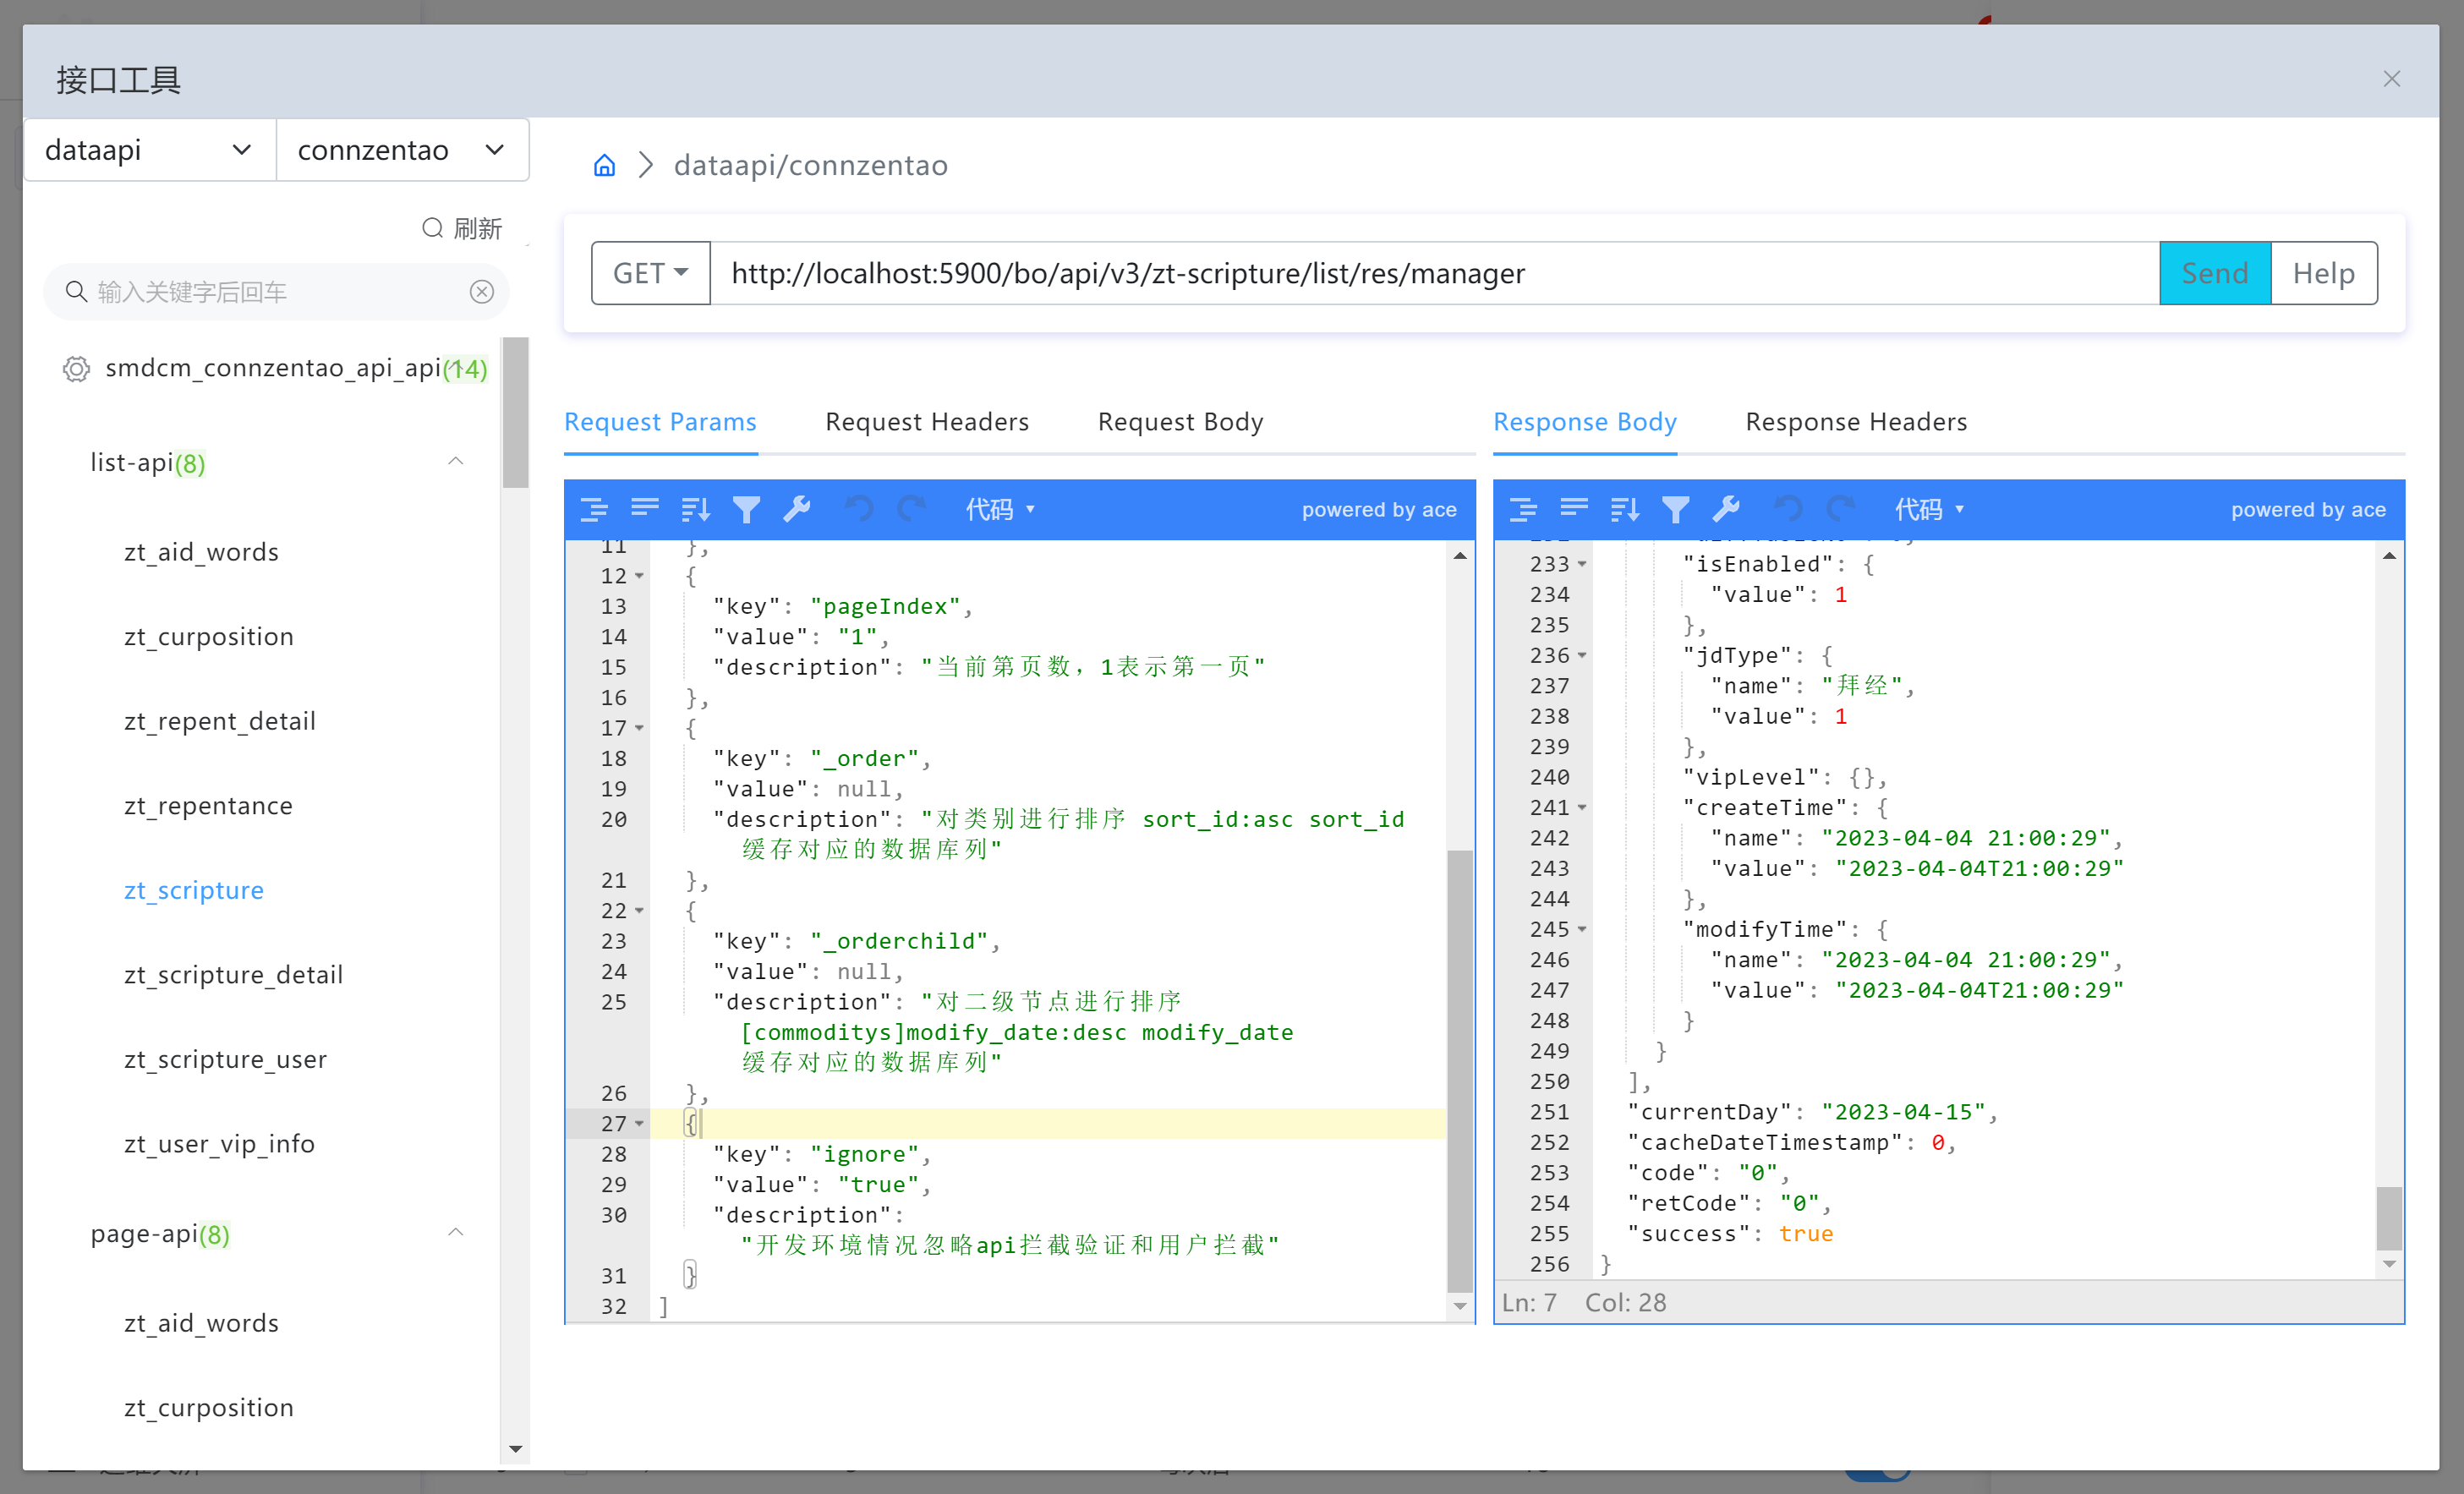Viewport: 2464px width, 1494px height.
Task: Click the gear icon beside smdcm_connzentao_api_api
Action: click(76, 369)
